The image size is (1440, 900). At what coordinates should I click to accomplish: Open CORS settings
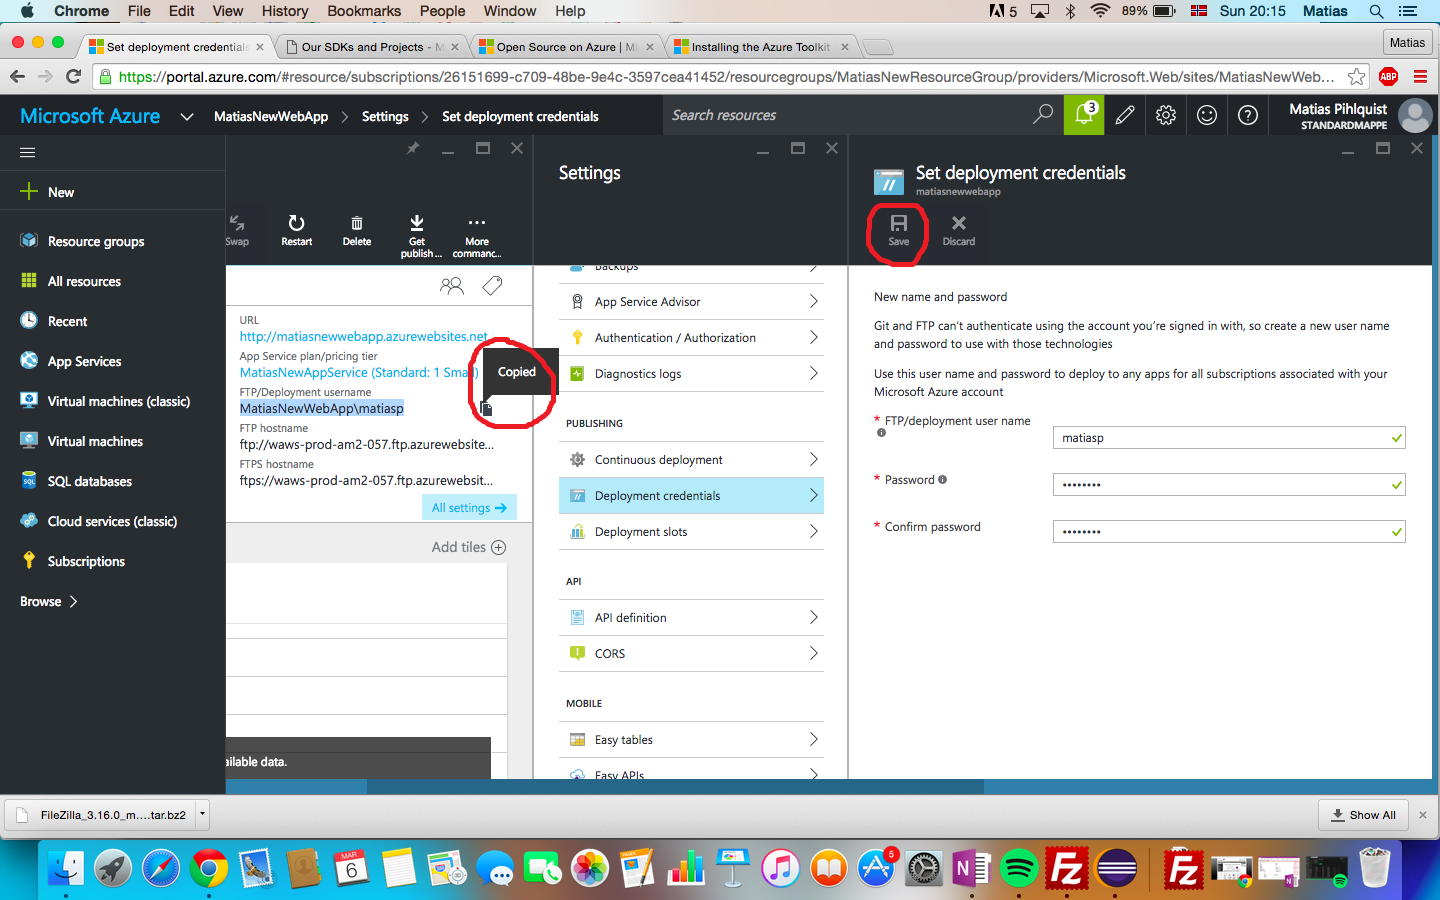[692, 654]
